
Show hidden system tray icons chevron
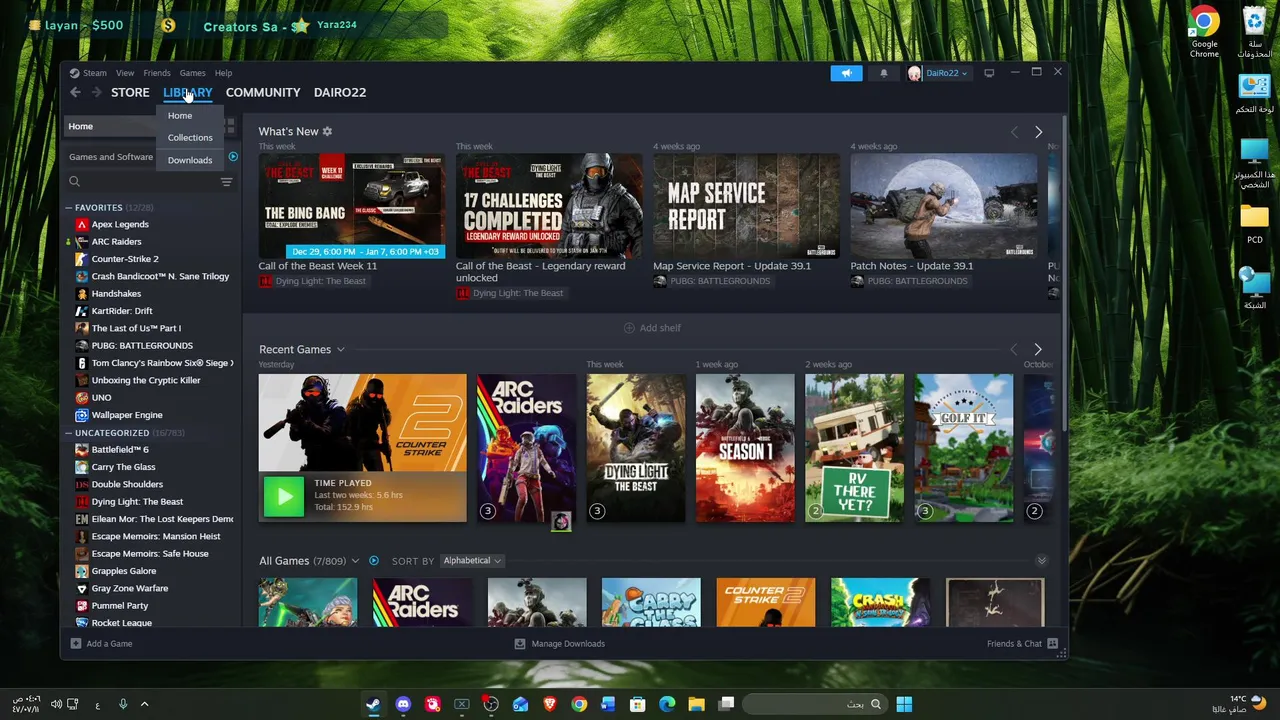pyautogui.click(x=144, y=704)
